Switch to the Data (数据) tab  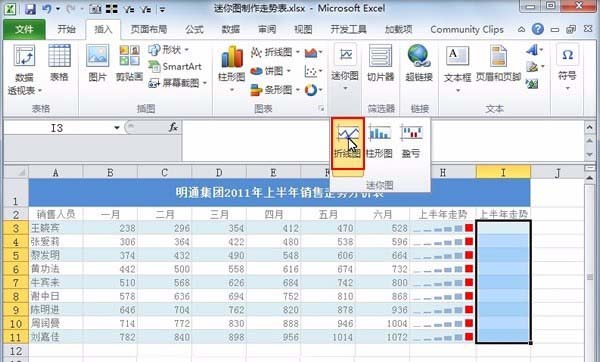pos(231,29)
